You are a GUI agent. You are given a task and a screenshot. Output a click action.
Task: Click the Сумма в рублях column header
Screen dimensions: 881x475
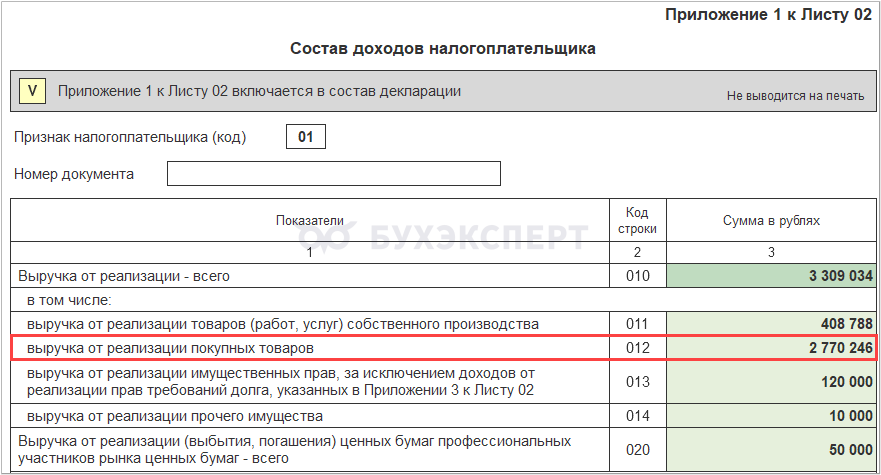pos(771,220)
